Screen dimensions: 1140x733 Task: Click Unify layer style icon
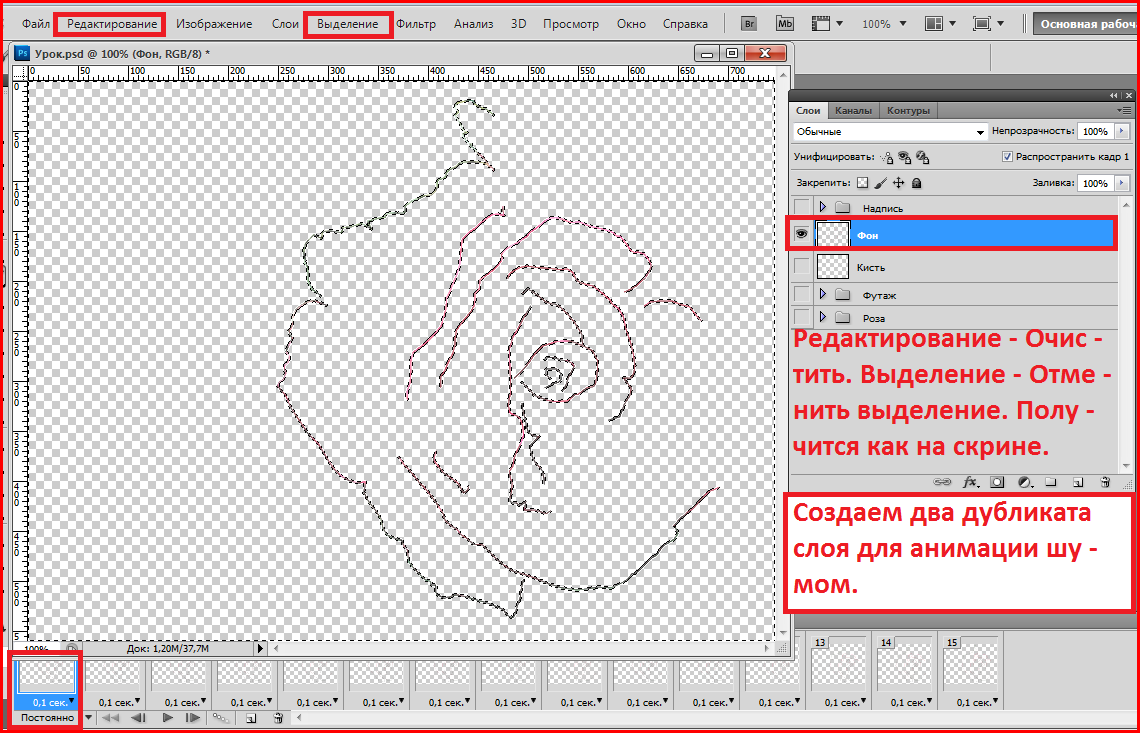[x=922, y=157]
